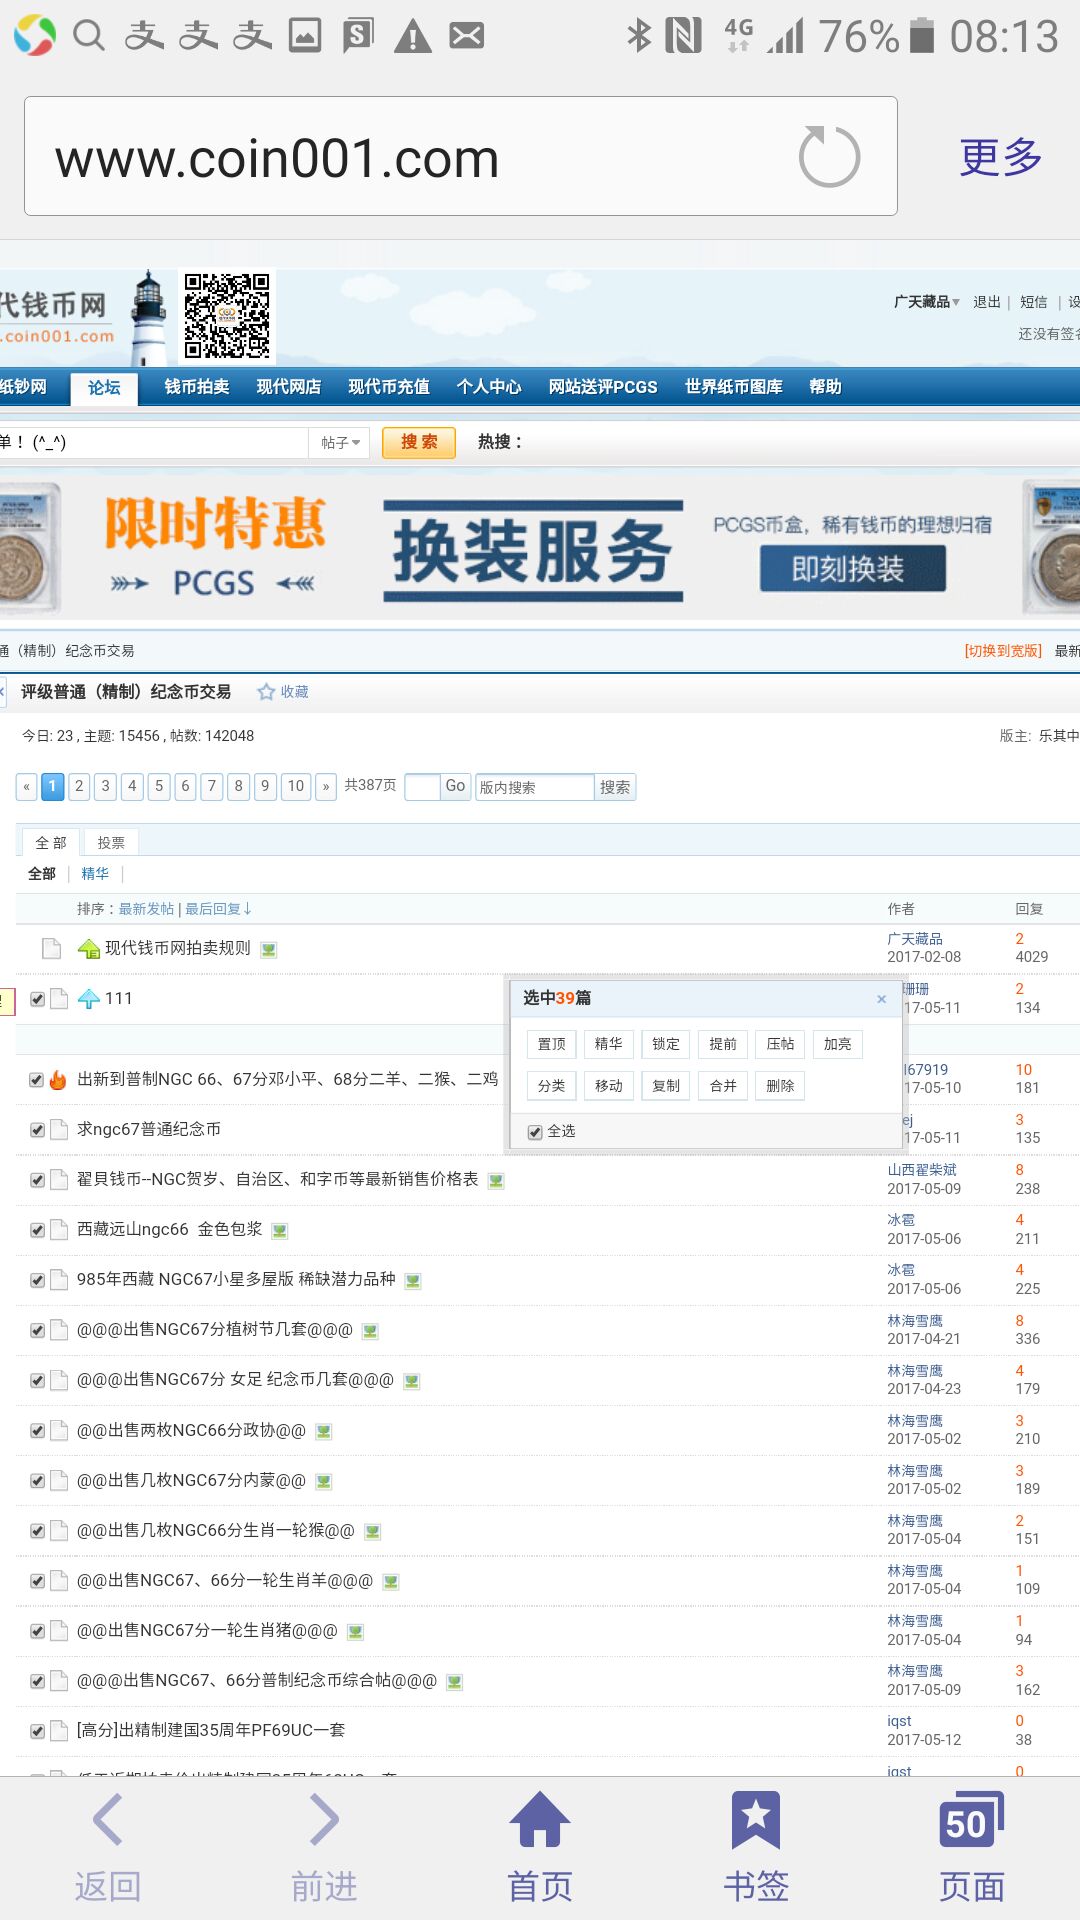Close the selected 39 posts popup
This screenshot has width=1080, height=1920.
(x=881, y=999)
